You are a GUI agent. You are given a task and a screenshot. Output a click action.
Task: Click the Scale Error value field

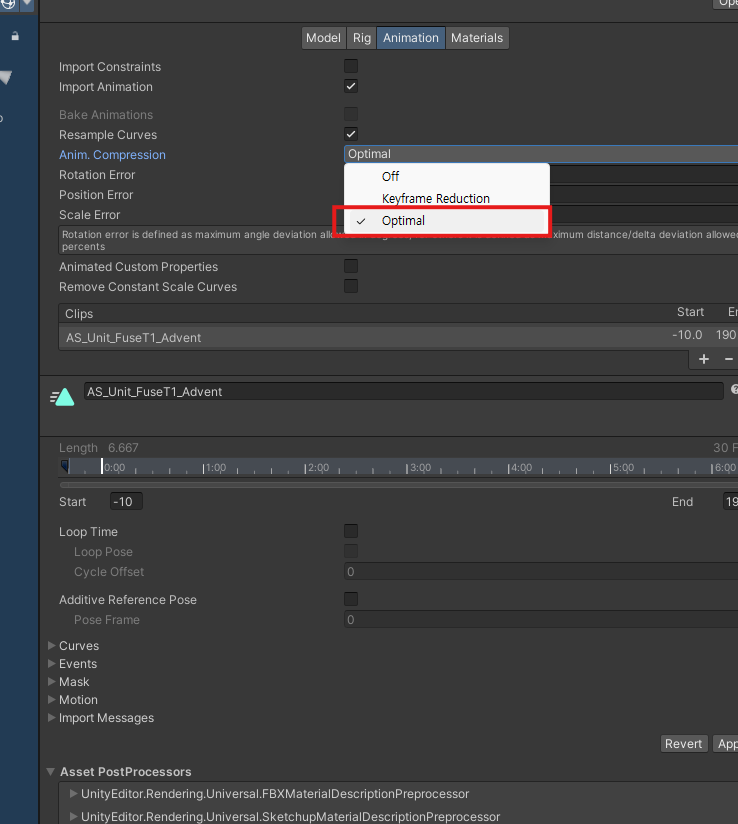click(x=644, y=214)
